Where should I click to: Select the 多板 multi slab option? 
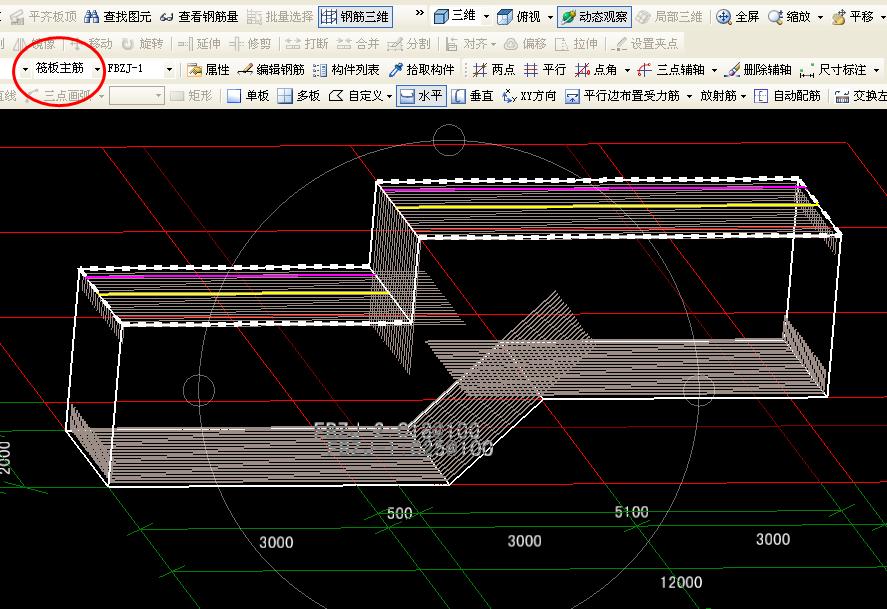[299, 96]
